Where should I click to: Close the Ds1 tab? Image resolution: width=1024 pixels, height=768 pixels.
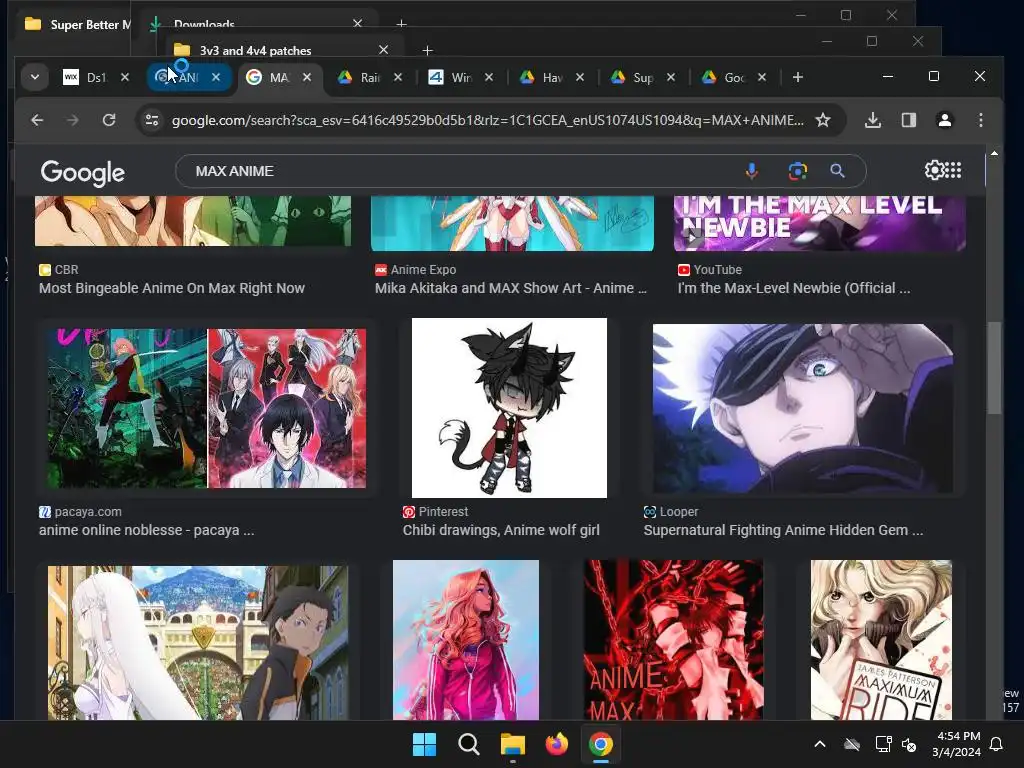[x=125, y=77]
